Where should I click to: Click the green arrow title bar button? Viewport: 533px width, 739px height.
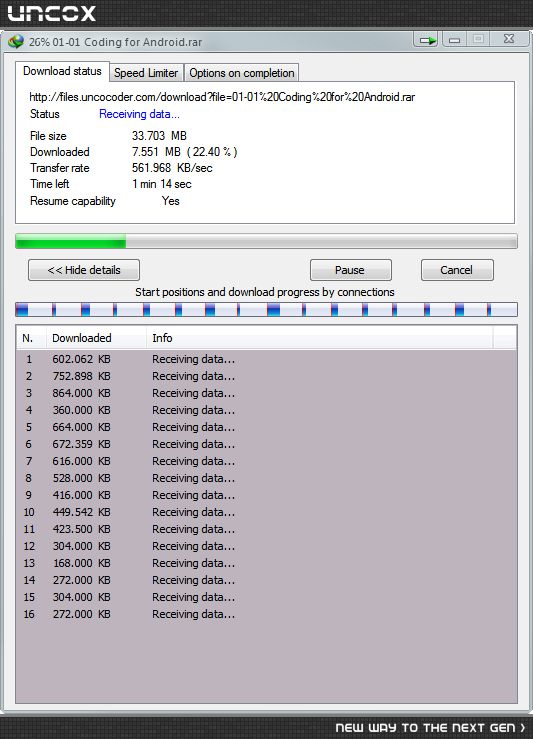tap(428, 41)
